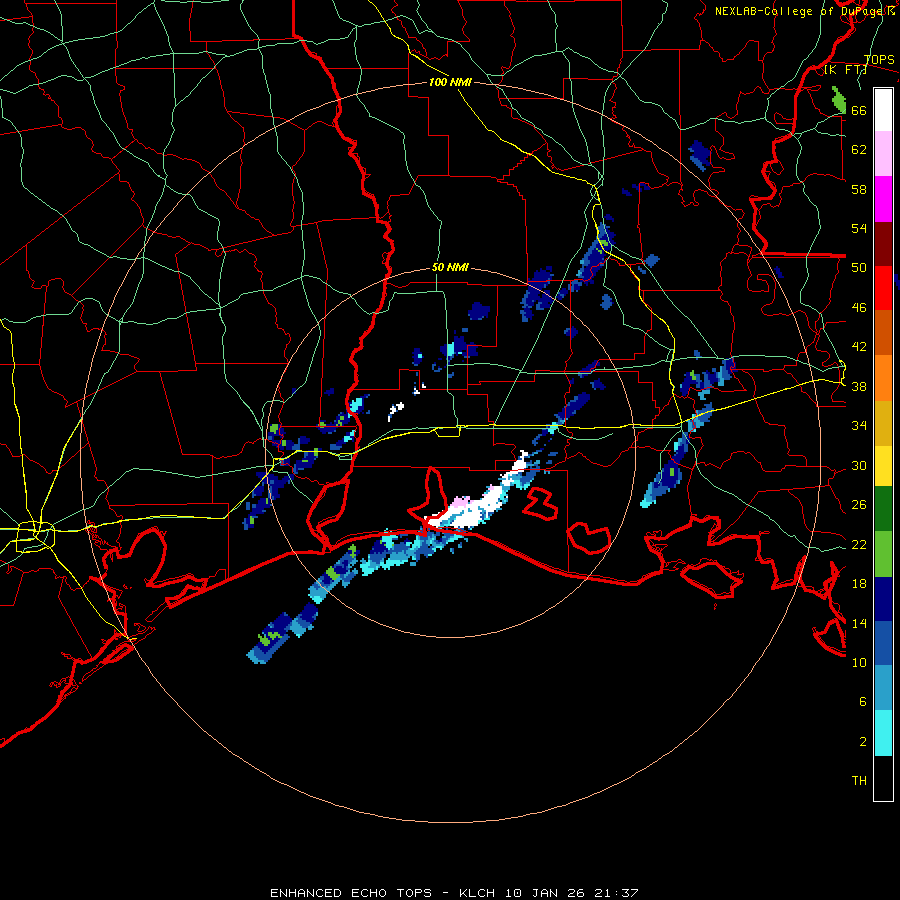
Task: Click the "50" legend value
Action: 859,268
